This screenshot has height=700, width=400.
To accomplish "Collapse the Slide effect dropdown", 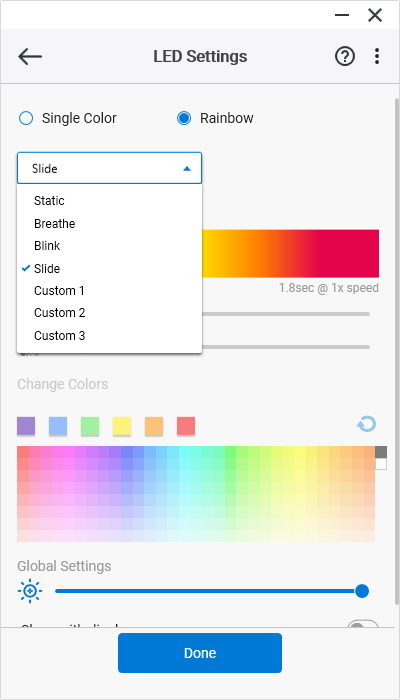I will coord(109,168).
